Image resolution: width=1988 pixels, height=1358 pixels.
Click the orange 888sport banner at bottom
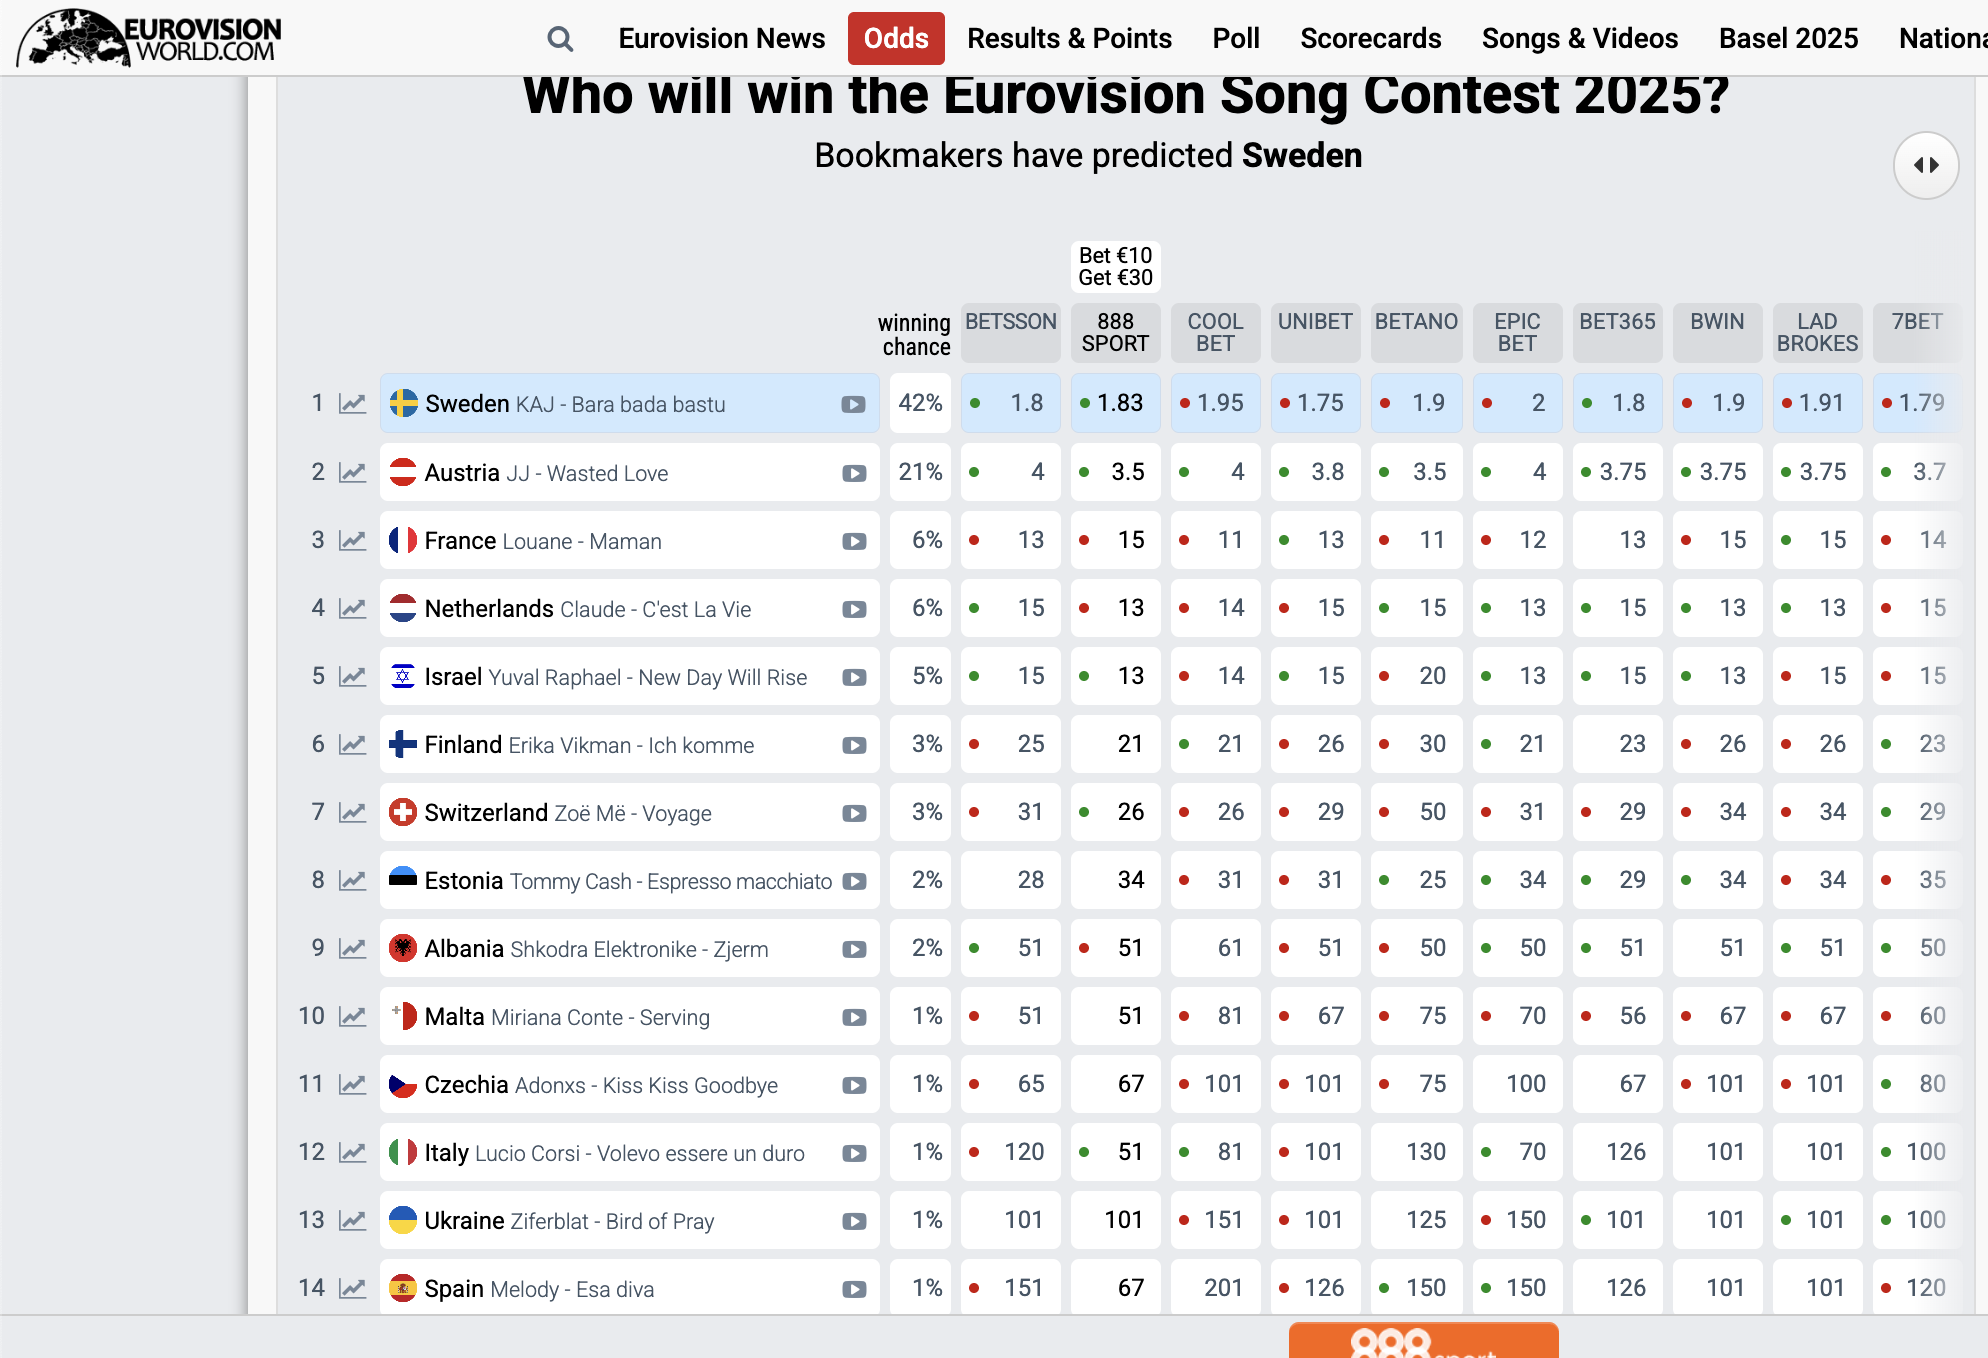click(1422, 1341)
